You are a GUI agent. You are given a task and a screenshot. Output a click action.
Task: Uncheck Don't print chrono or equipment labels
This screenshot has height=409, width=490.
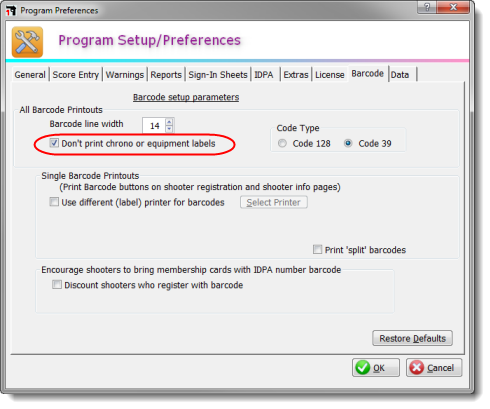[x=54, y=143]
